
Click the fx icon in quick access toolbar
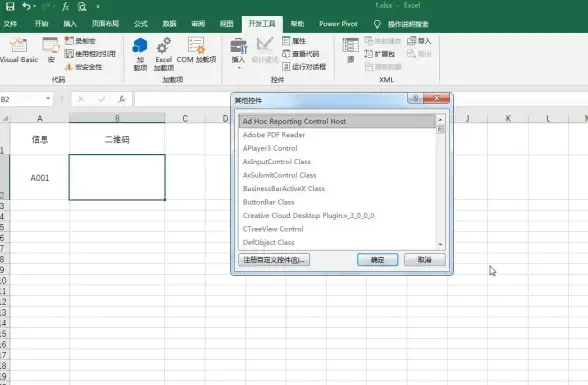point(65,6)
